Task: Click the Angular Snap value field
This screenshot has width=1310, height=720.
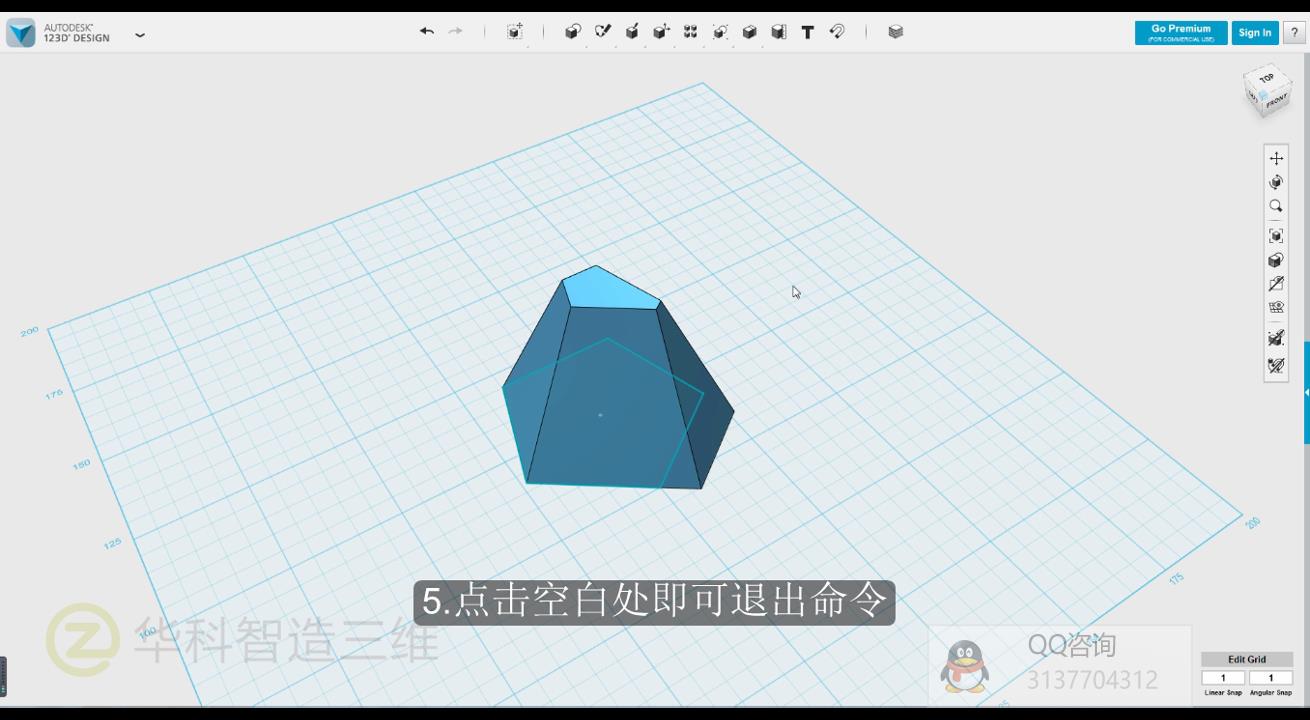Action: tap(1271, 678)
